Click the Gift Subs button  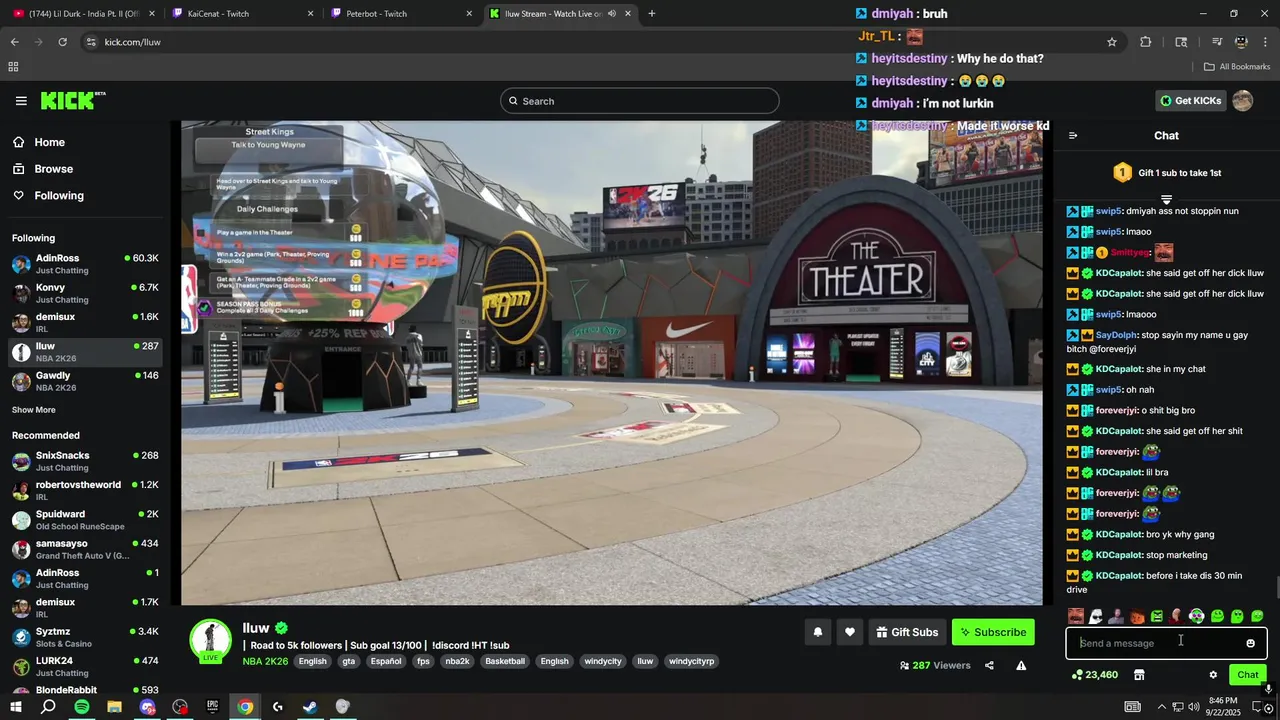(908, 632)
